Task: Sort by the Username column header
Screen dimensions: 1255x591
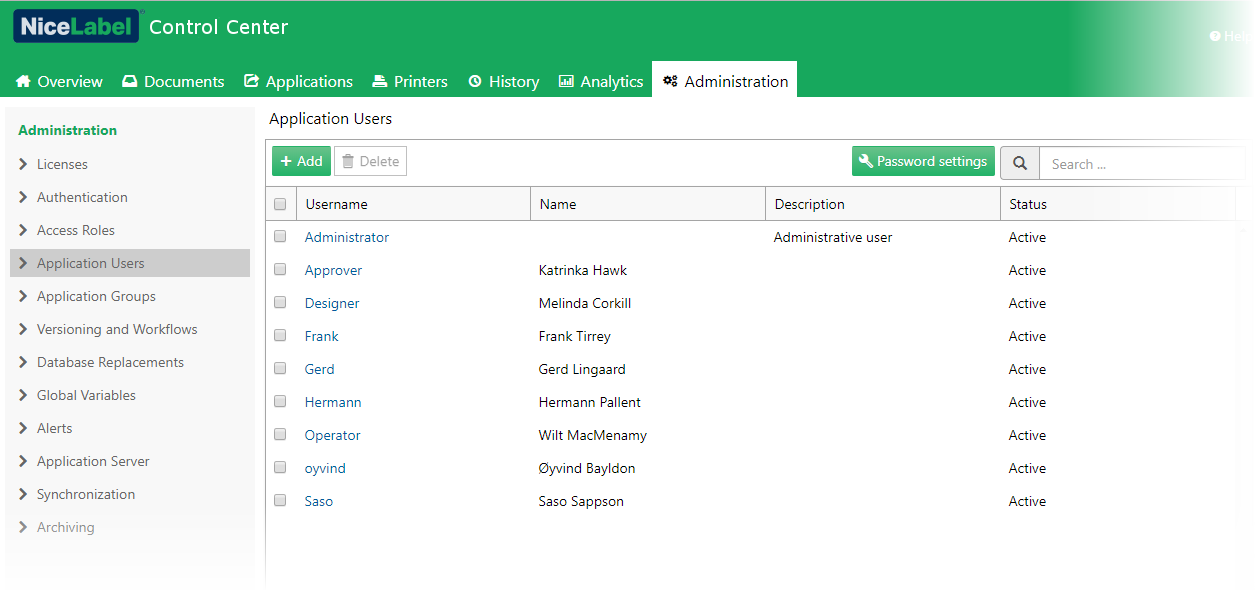Action: tap(337, 204)
